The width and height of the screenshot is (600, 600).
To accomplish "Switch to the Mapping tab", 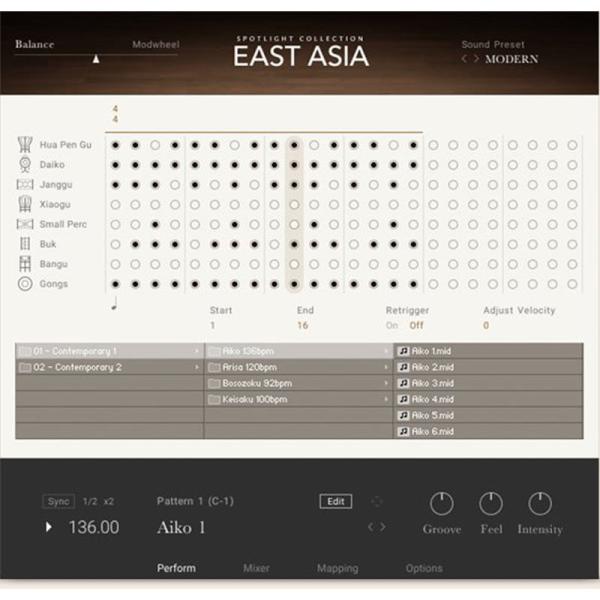I will (x=337, y=568).
